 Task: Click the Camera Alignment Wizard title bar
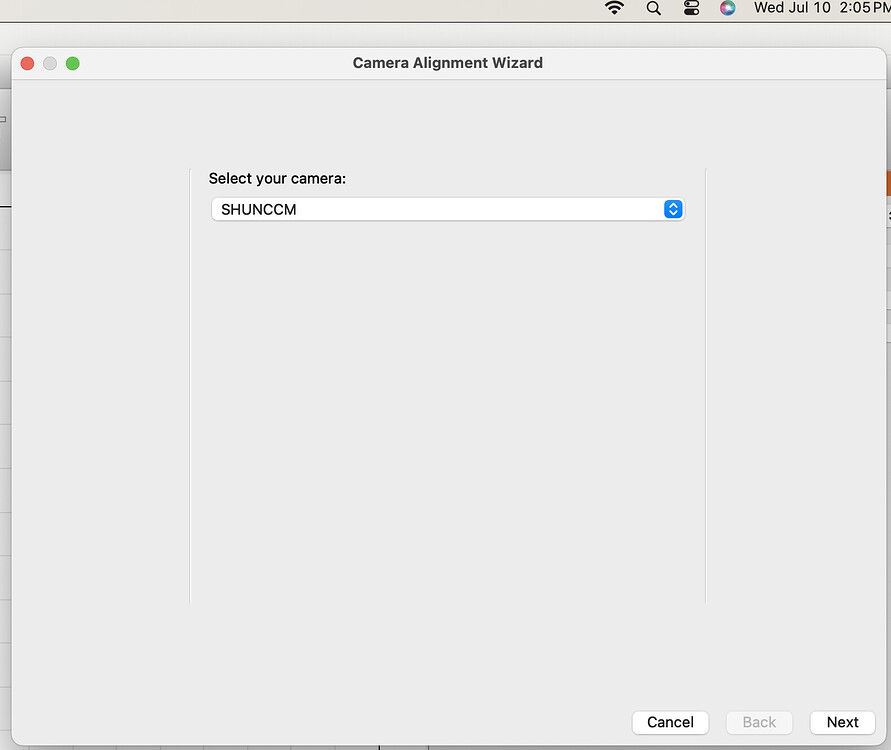[x=446, y=62]
